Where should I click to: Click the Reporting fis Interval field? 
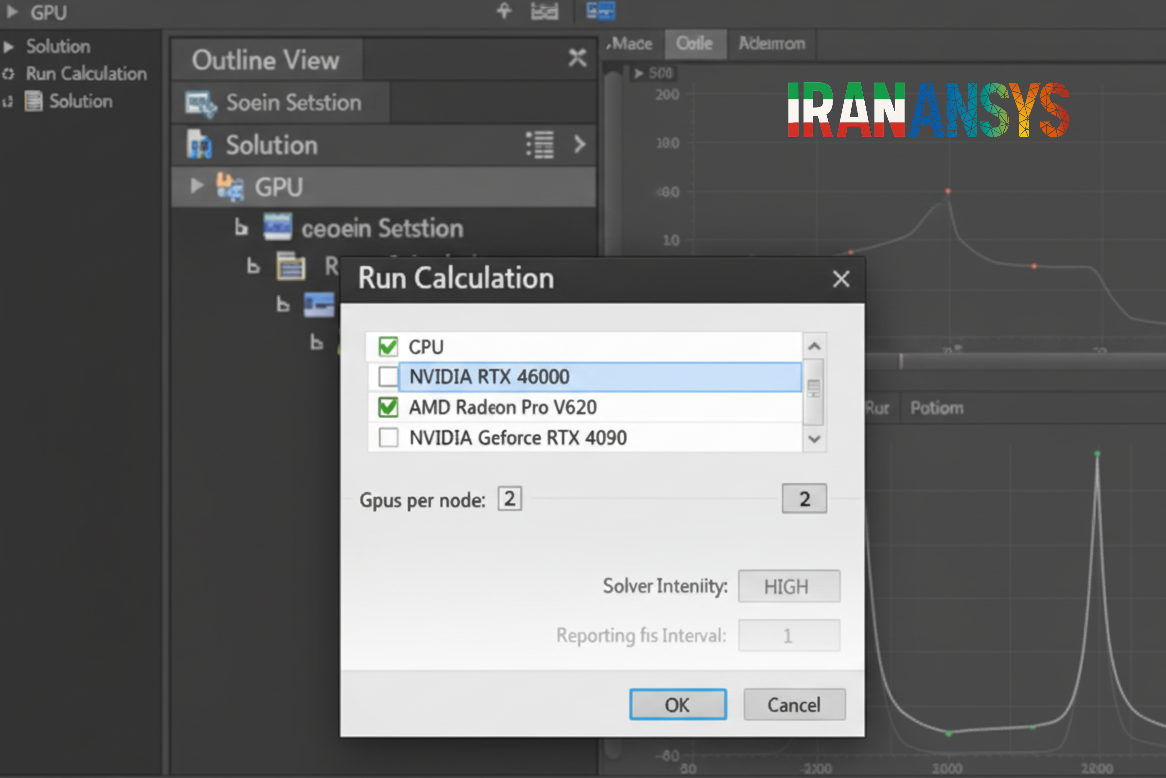click(789, 636)
